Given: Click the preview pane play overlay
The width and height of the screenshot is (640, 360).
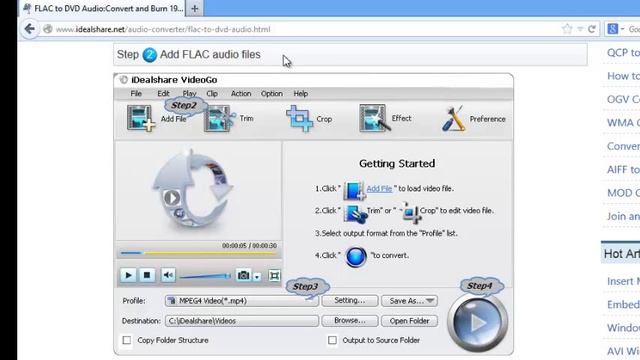Looking at the screenshot, I should pos(172,198).
